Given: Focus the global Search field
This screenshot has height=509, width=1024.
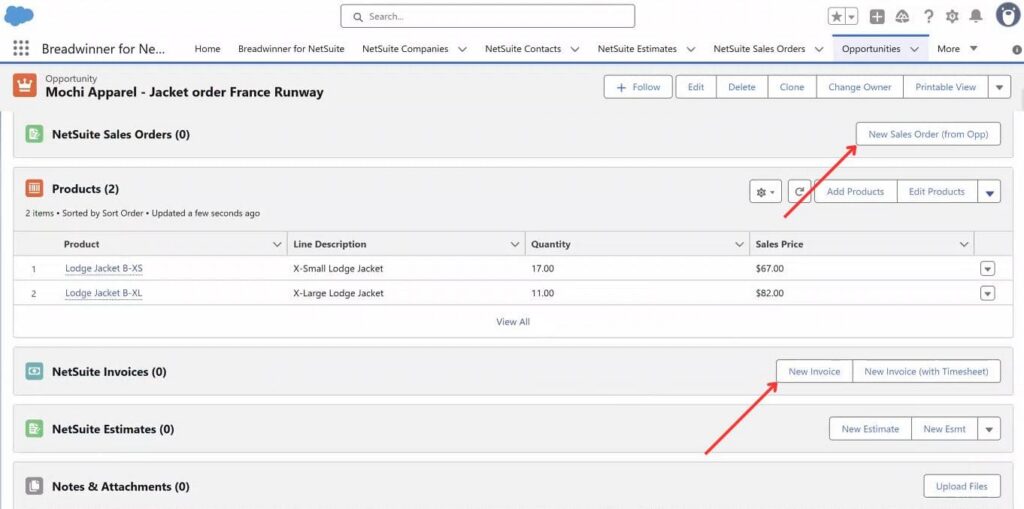Looking at the screenshot, I should (x=487, y=16).
